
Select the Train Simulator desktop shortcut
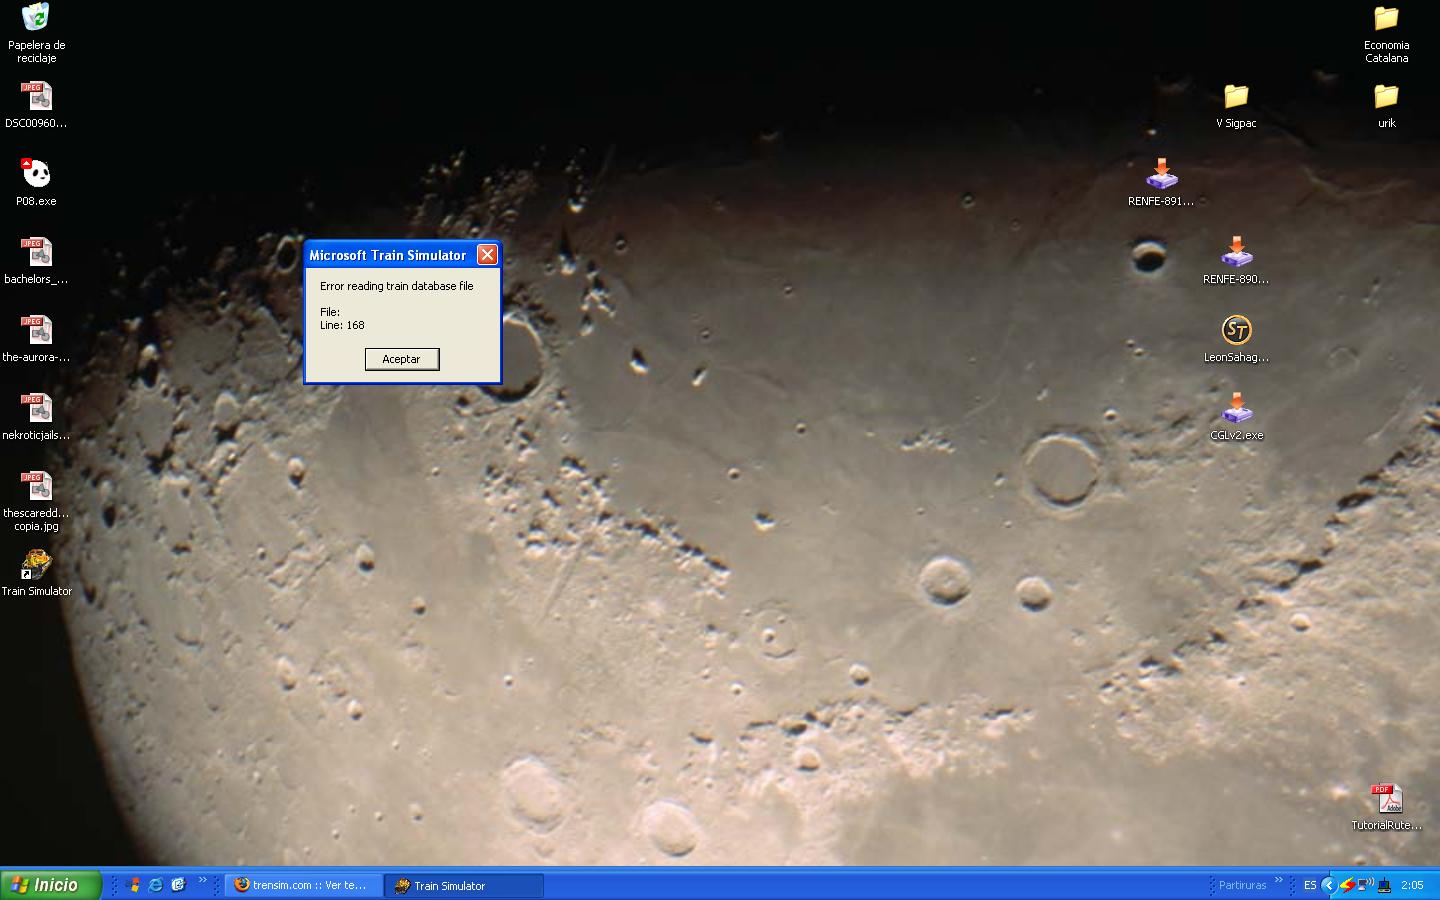[x=36, y=568]
